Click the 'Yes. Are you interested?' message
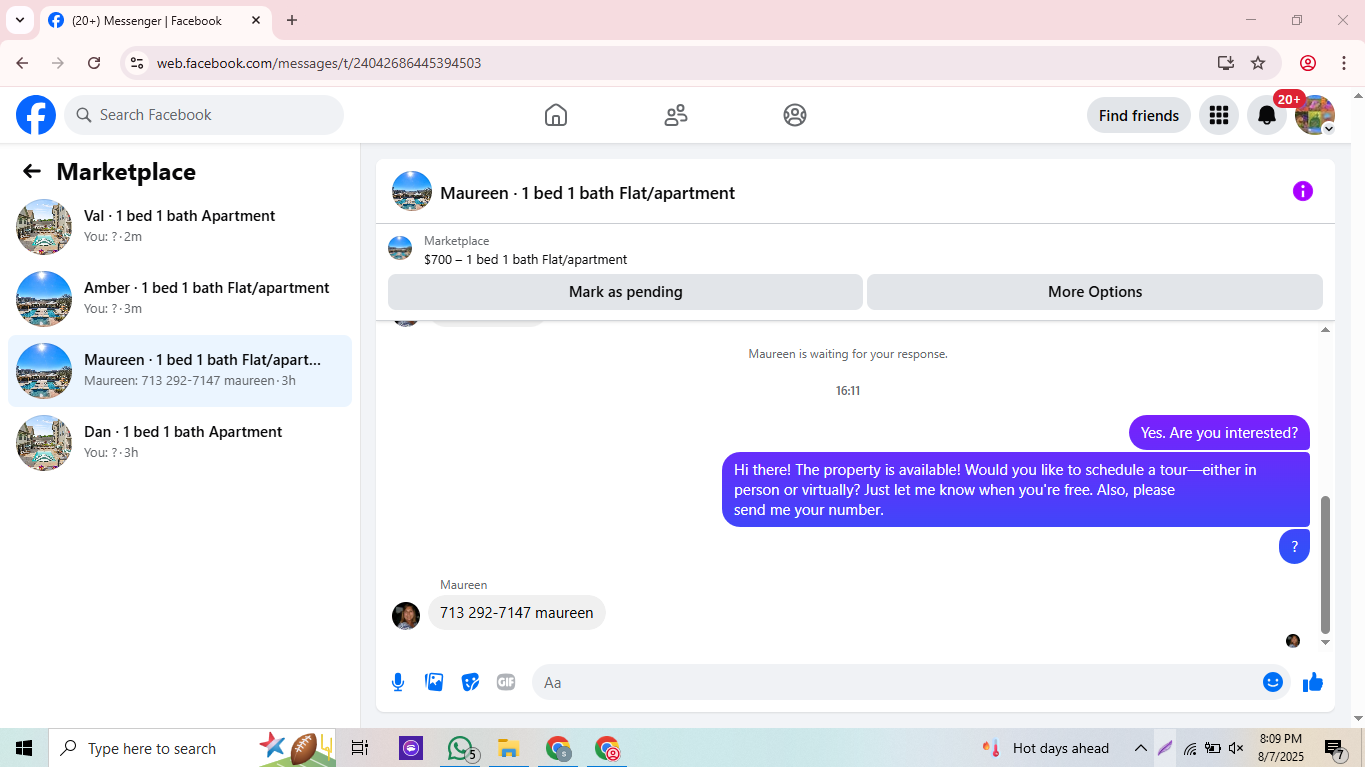 pos(1219,433)
